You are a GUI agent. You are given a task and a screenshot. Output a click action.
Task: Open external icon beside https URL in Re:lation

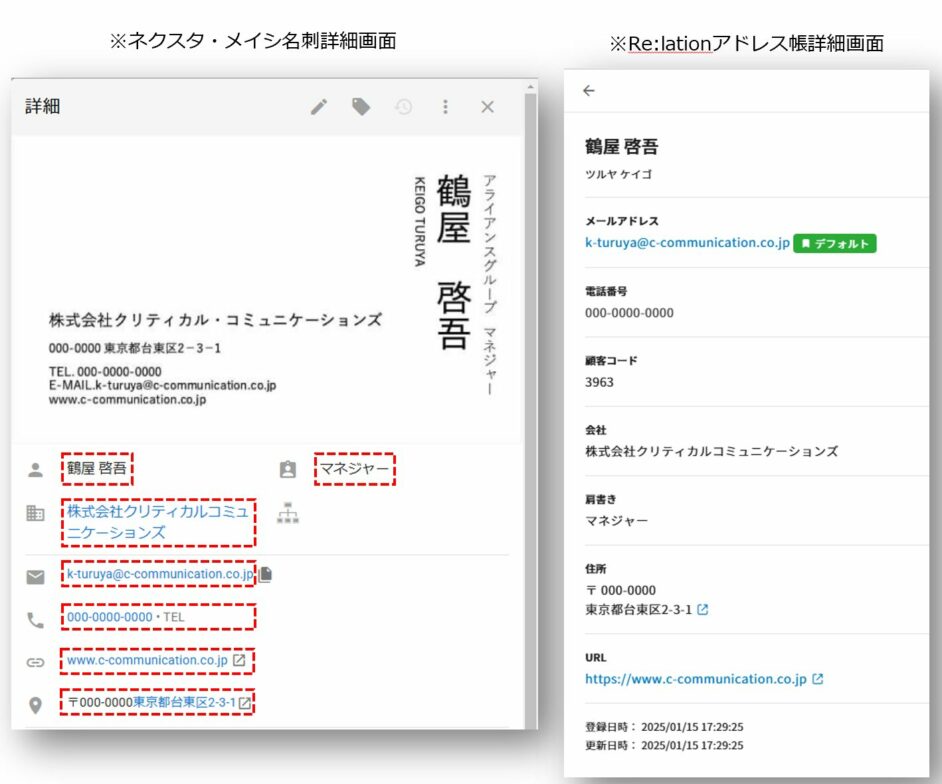coord(818,679)
